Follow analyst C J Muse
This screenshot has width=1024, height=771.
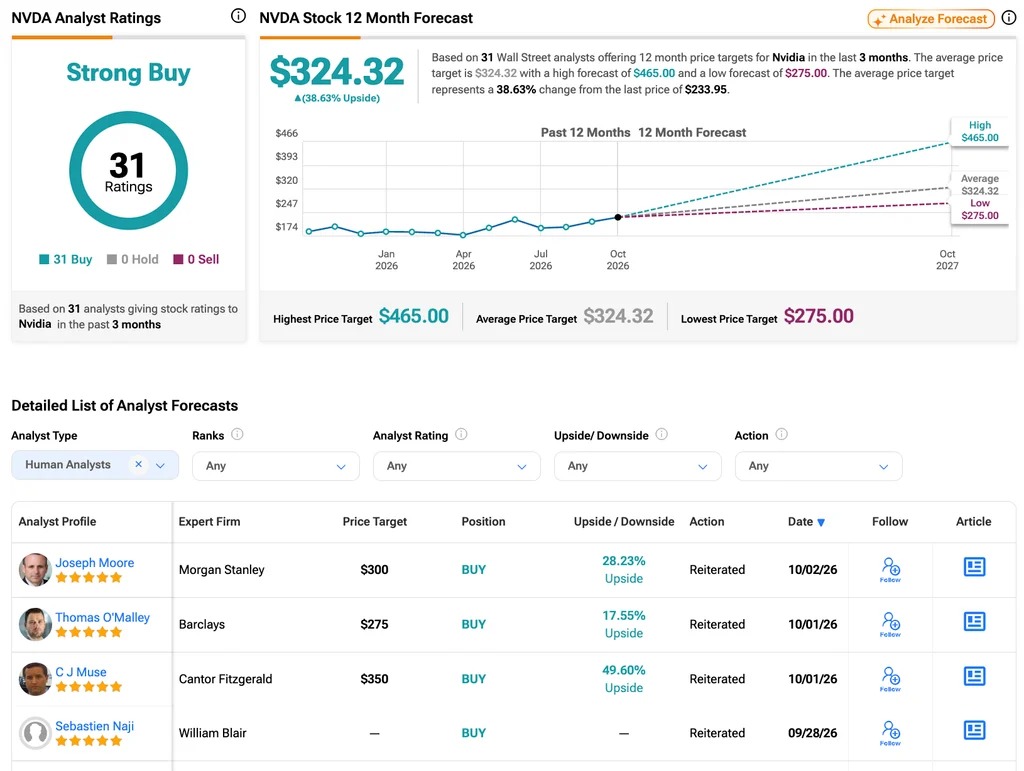(891, 679)
